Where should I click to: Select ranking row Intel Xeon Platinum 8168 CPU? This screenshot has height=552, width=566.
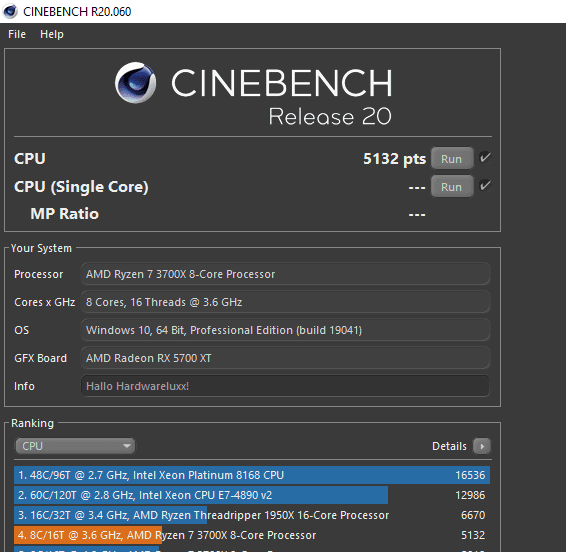pyautogui.click(x=252, y=475)
